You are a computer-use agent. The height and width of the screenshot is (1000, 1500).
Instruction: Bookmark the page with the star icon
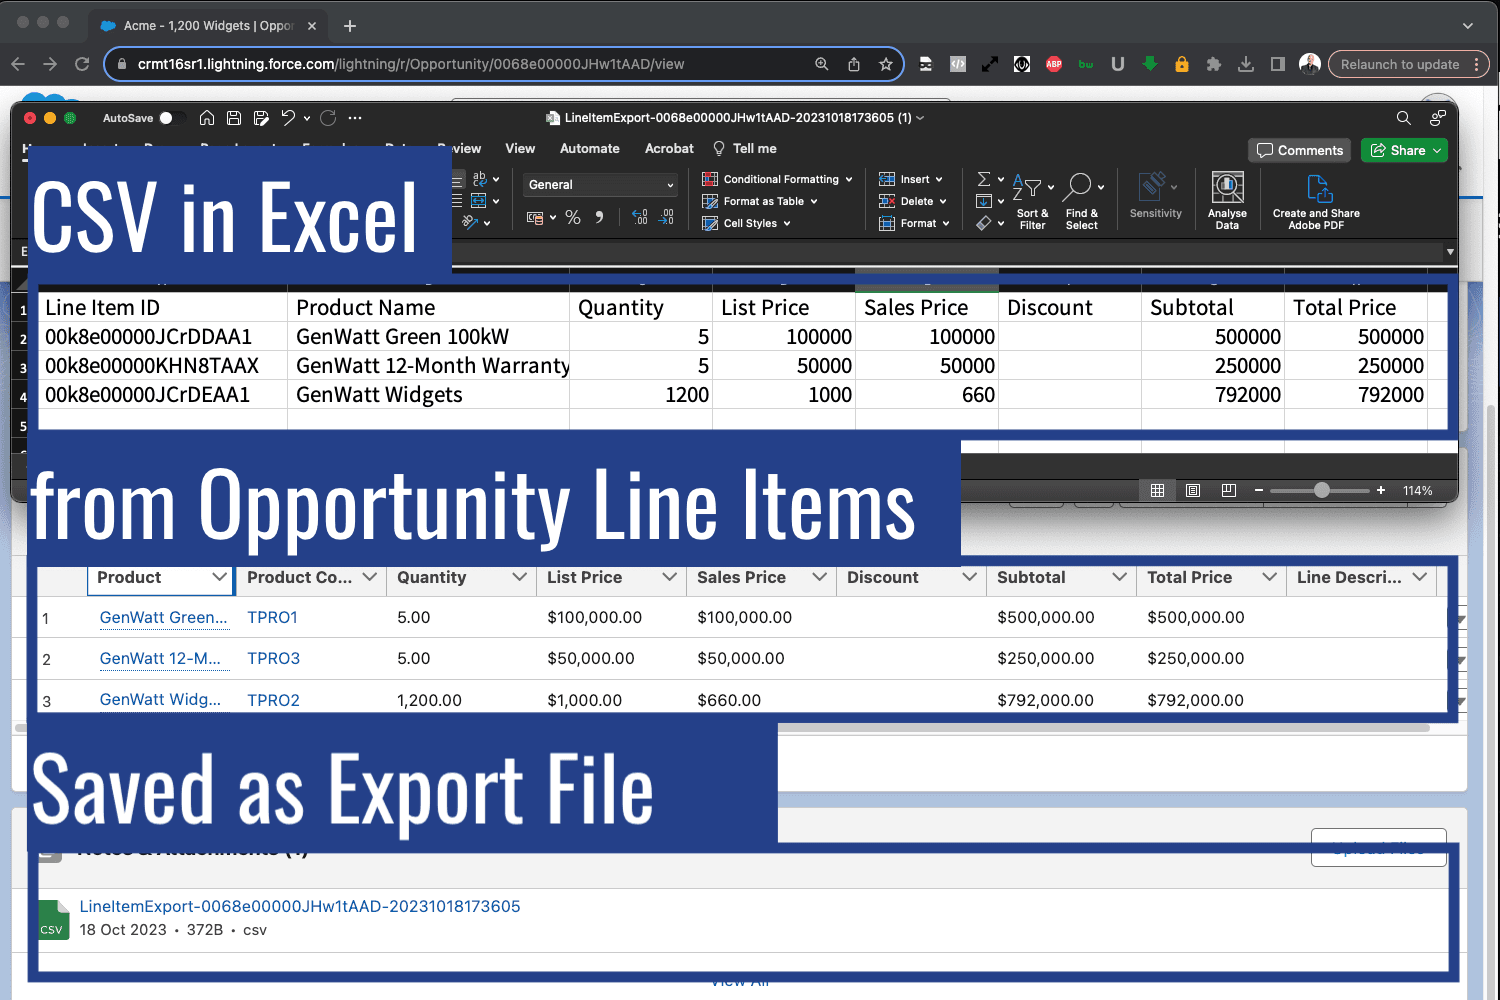coord(886,64)
